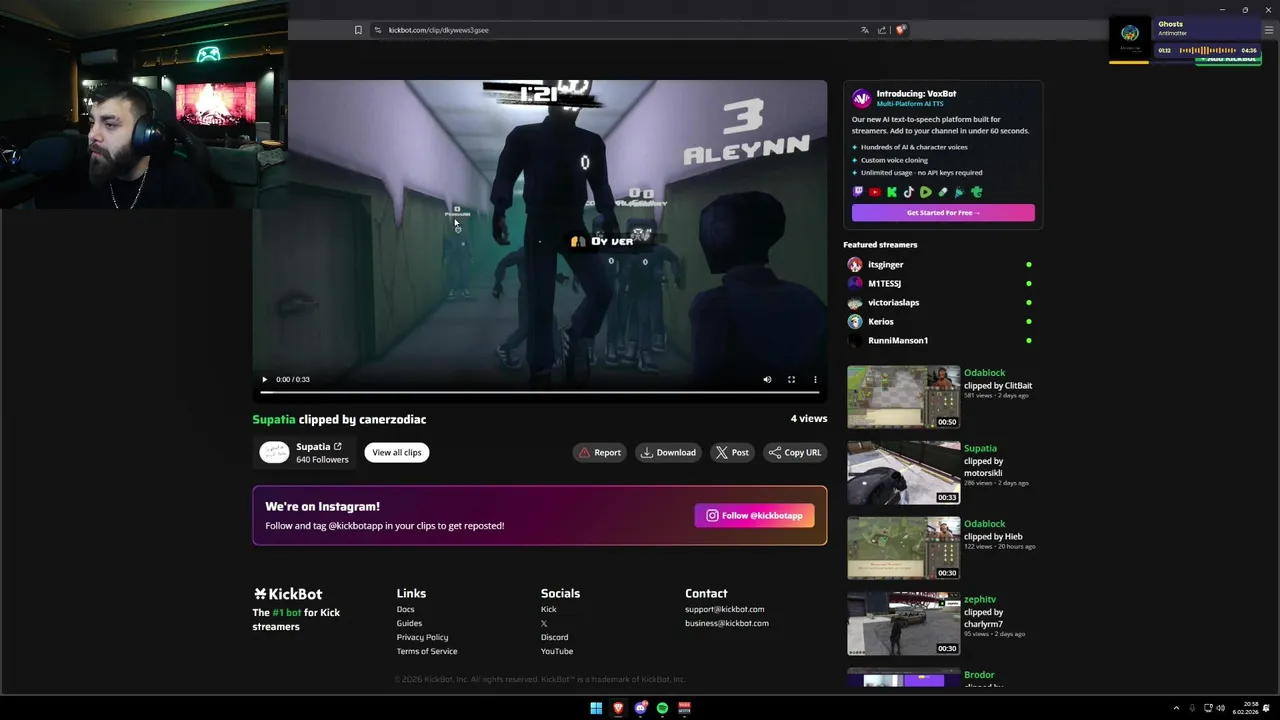This screenshot has height=720, width=1280.
Task: Download the clip
Action: [x=668, y=453]
